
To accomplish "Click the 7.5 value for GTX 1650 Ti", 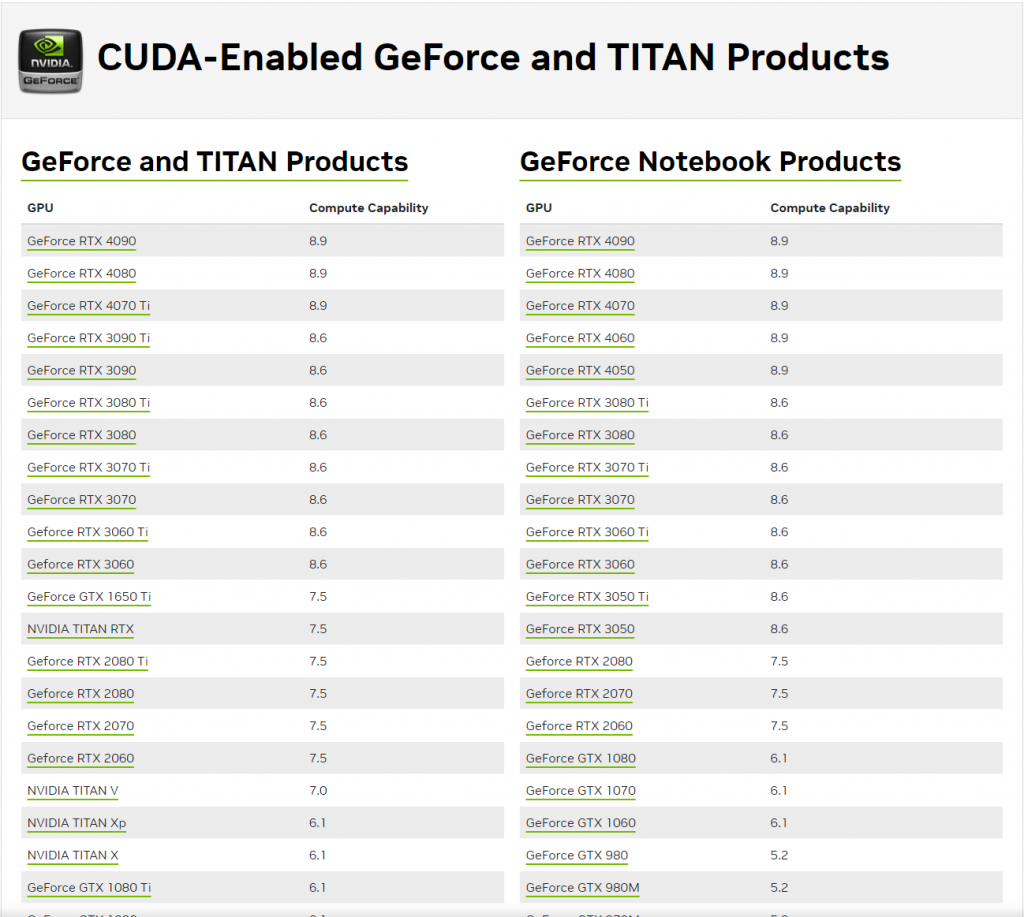I will coord(318,597).
